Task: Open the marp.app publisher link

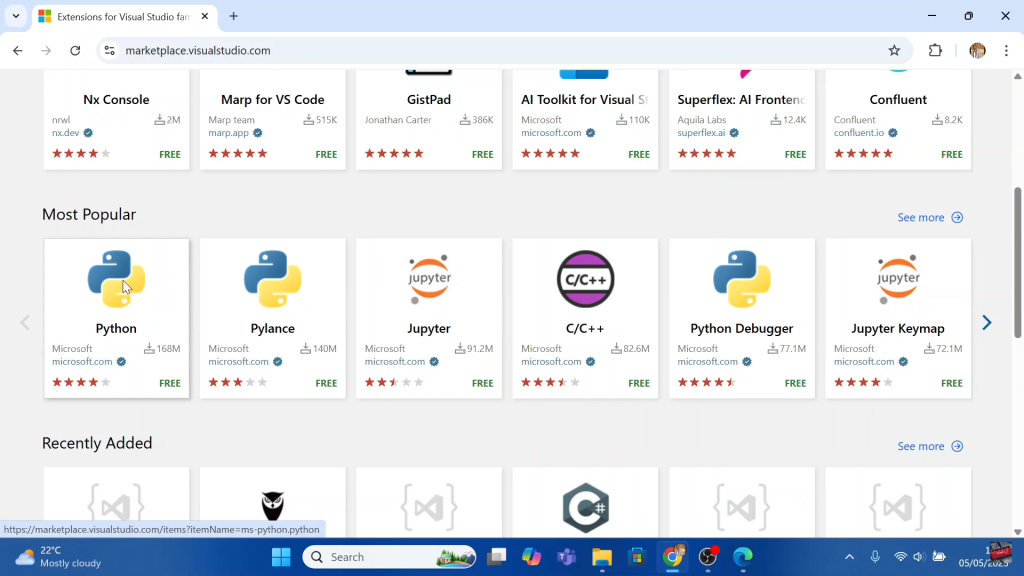Action: click(229, 133)
